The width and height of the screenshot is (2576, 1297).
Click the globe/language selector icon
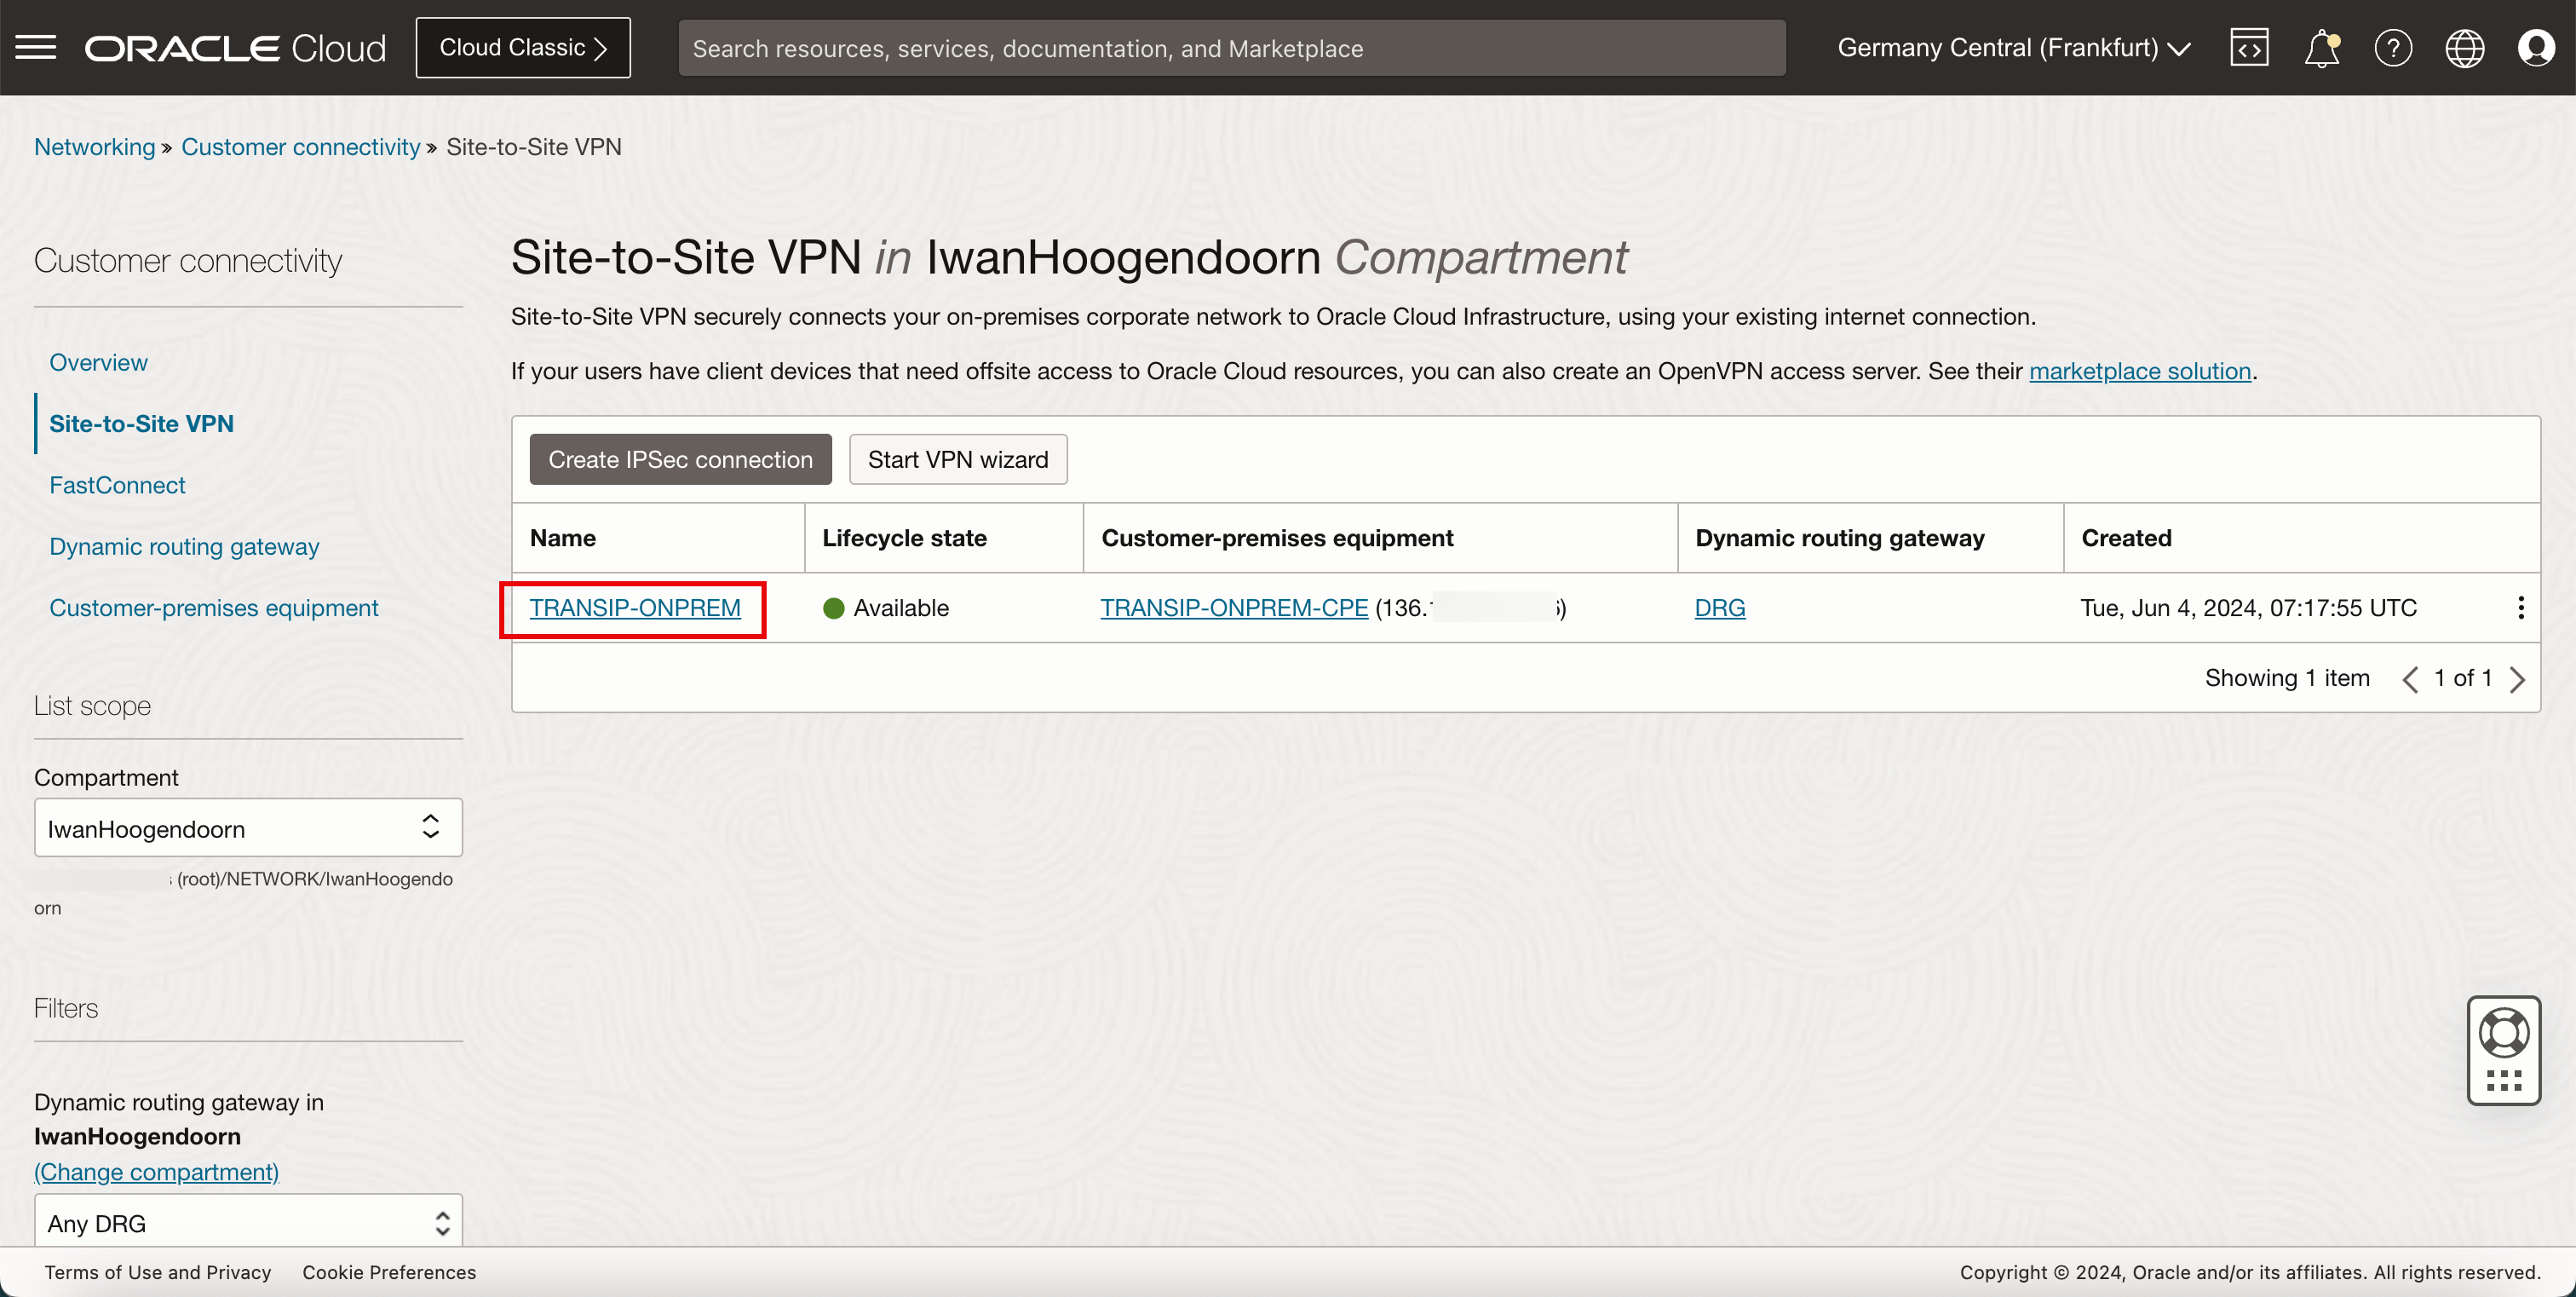tap(2465, 48)
